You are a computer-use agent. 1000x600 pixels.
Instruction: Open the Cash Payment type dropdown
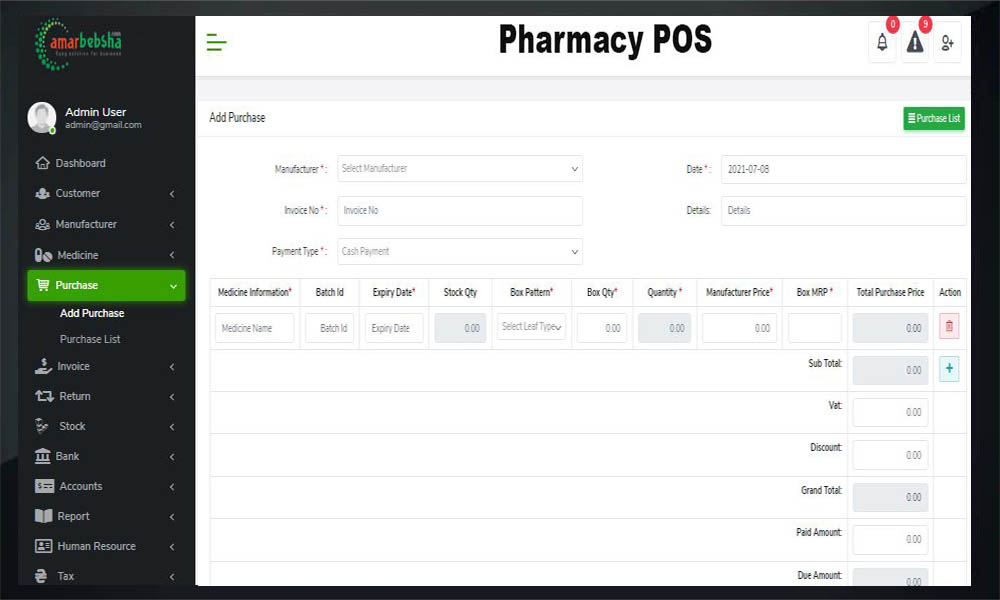click(459, 251)
